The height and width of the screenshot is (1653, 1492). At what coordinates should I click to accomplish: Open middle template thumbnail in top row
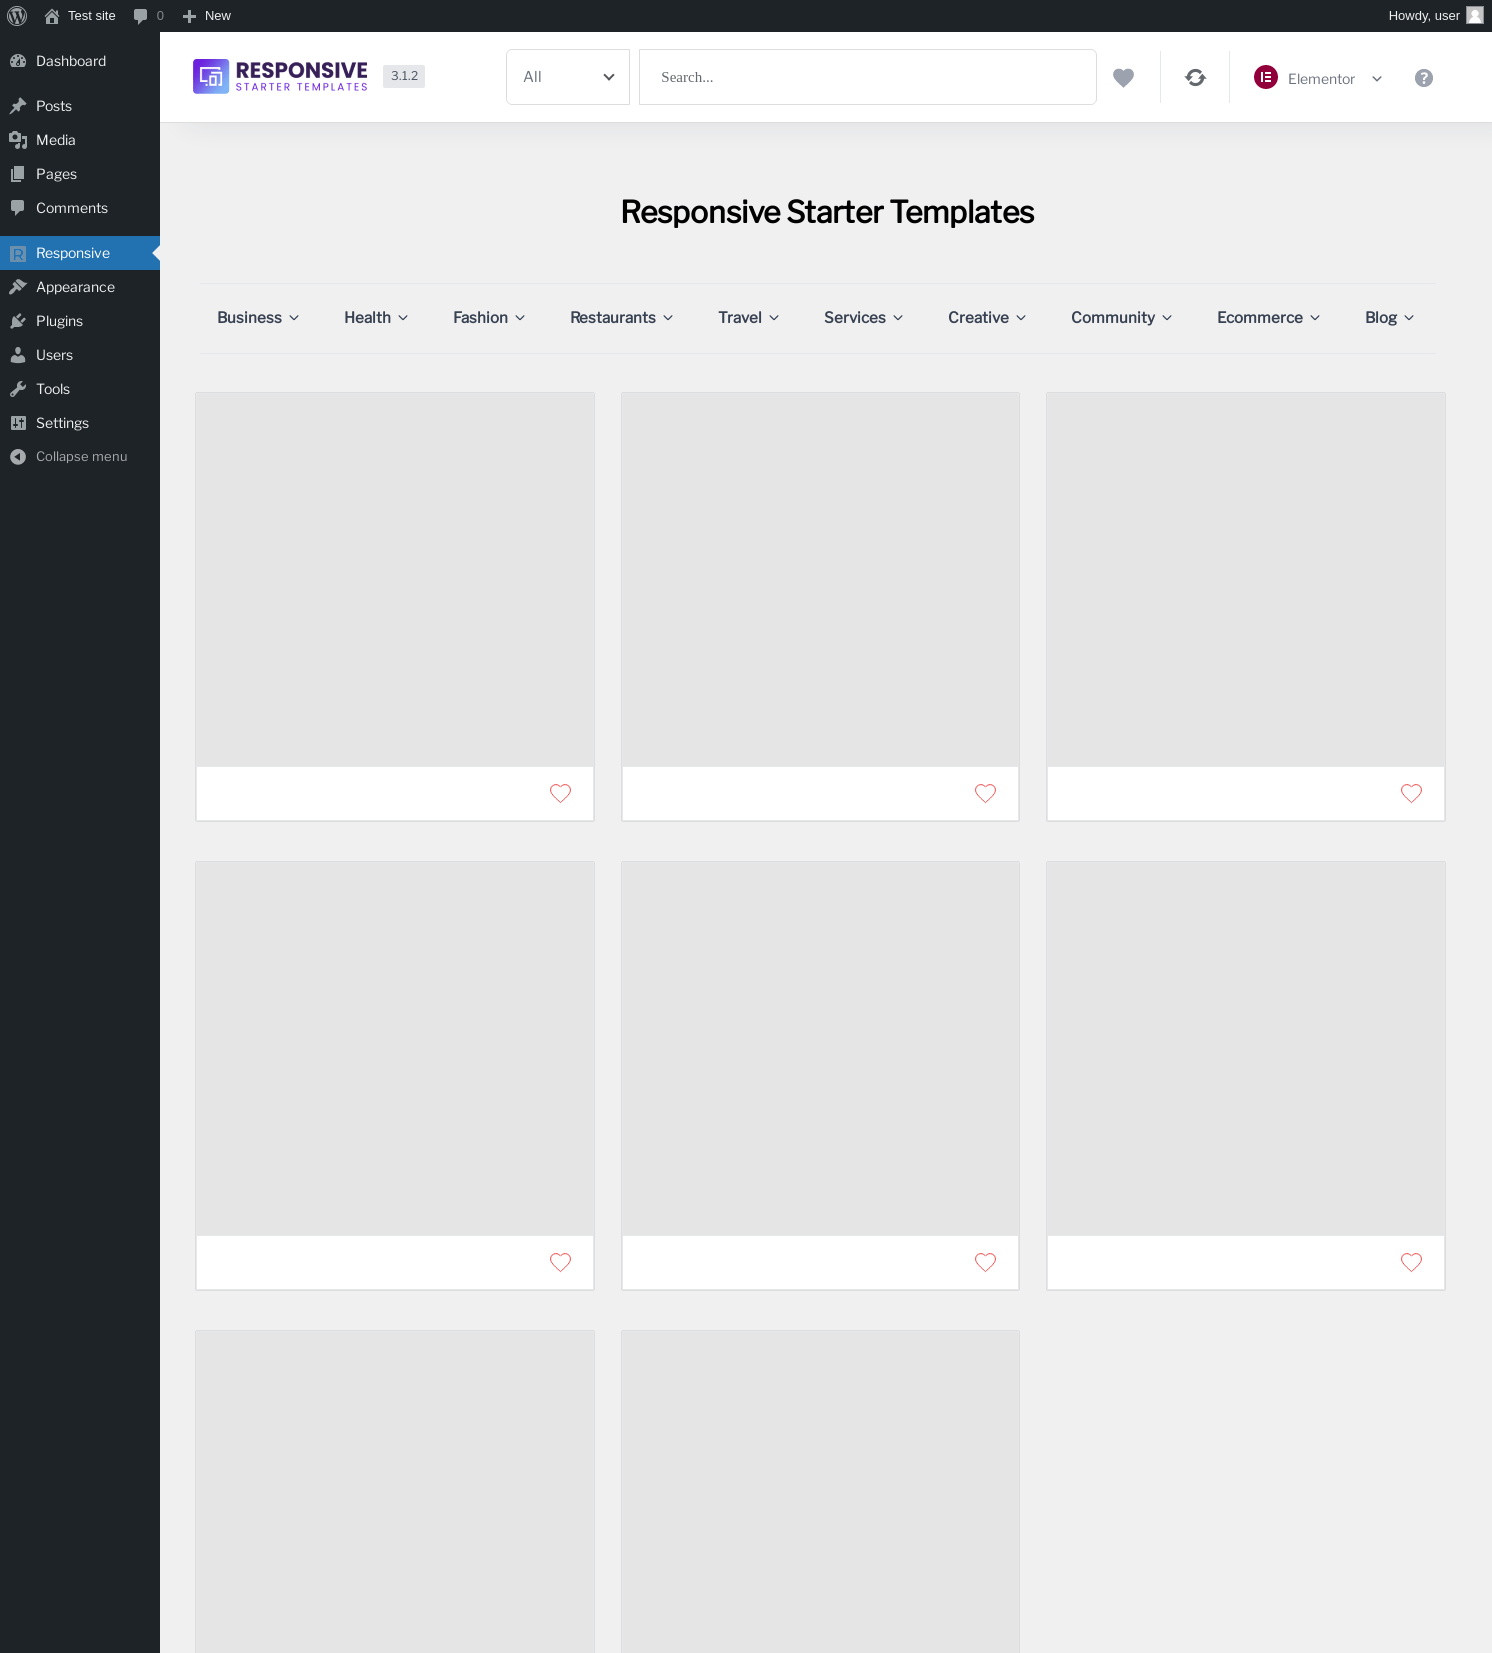point(820,580)
